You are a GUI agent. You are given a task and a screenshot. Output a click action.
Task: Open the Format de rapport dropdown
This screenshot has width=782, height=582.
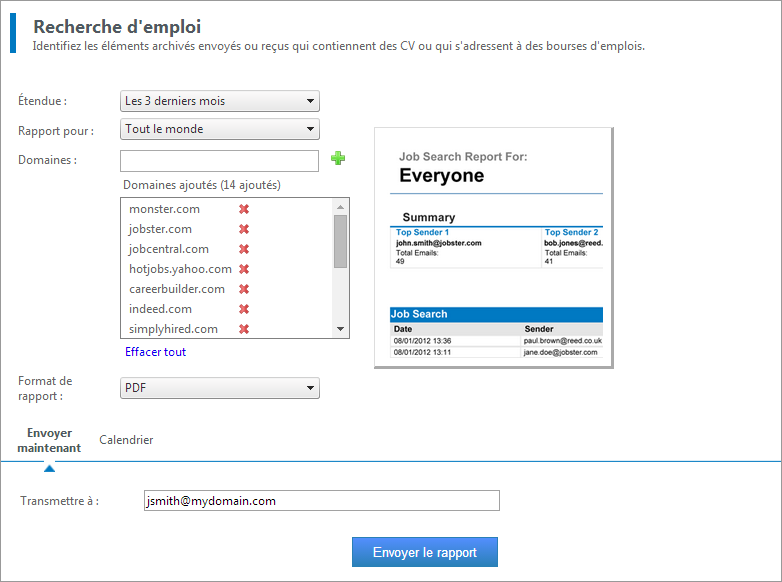tap(219, 388)
